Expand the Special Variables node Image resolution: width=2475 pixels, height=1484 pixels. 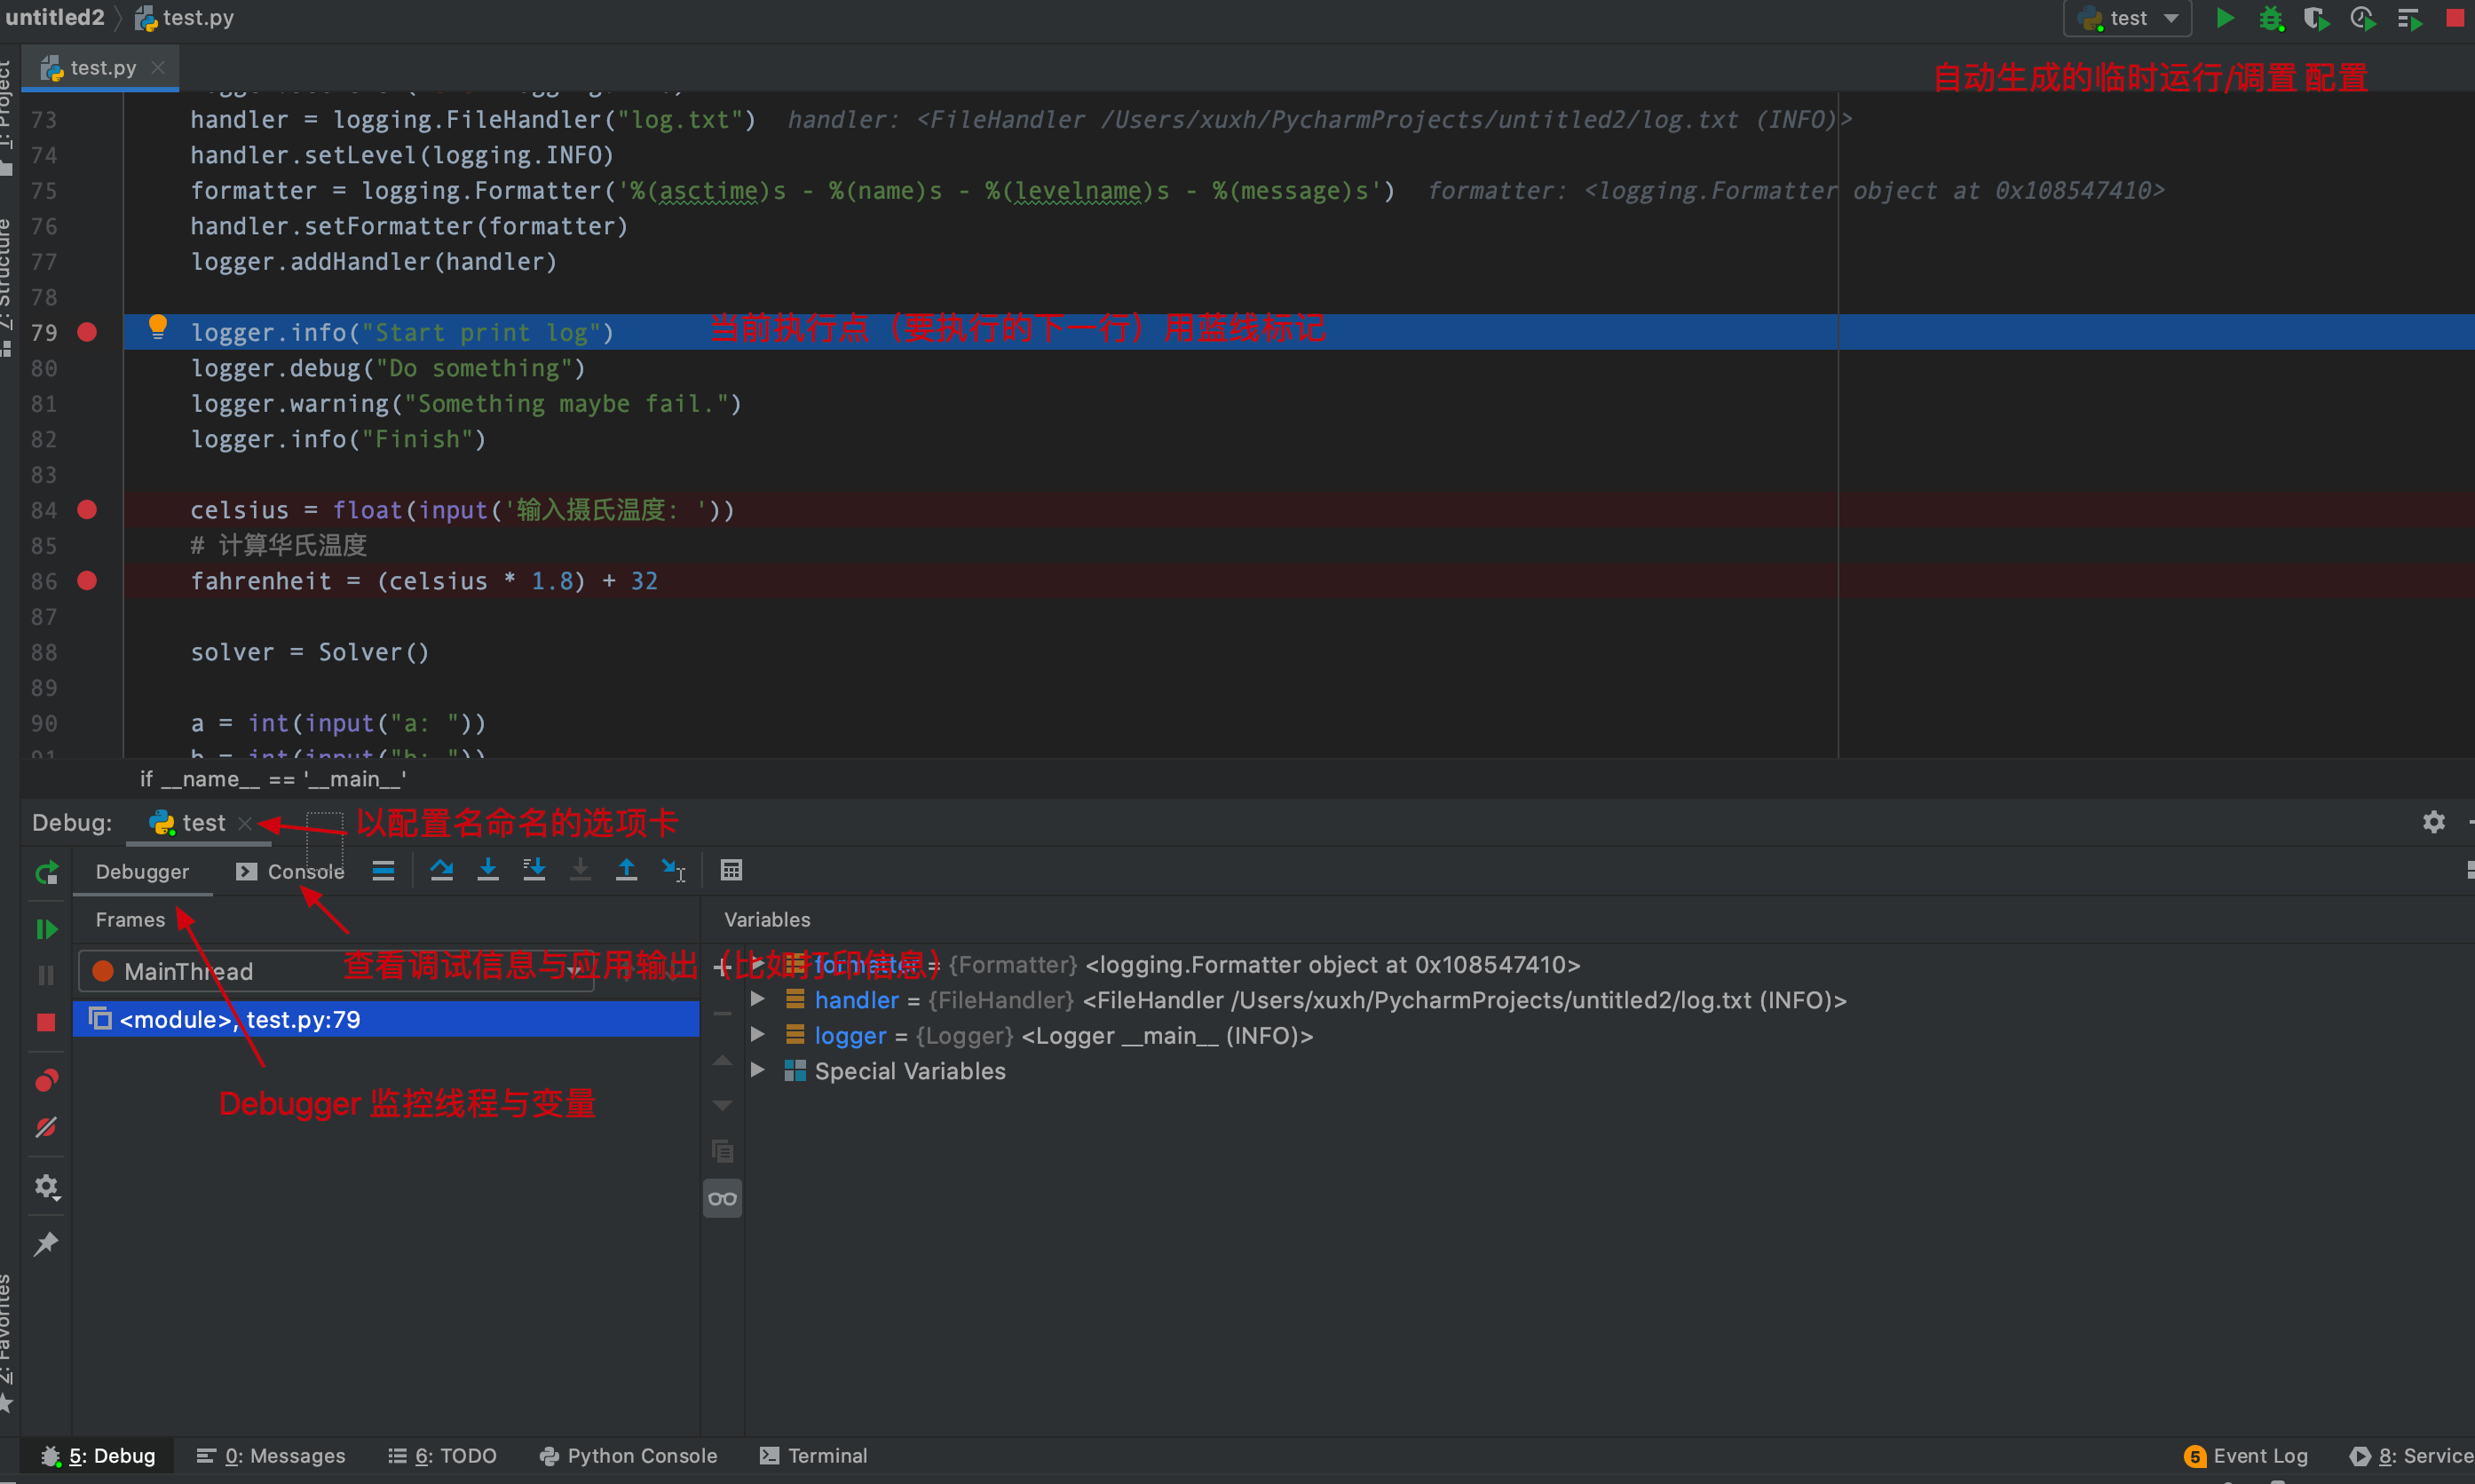click(x=758, y=1070)
